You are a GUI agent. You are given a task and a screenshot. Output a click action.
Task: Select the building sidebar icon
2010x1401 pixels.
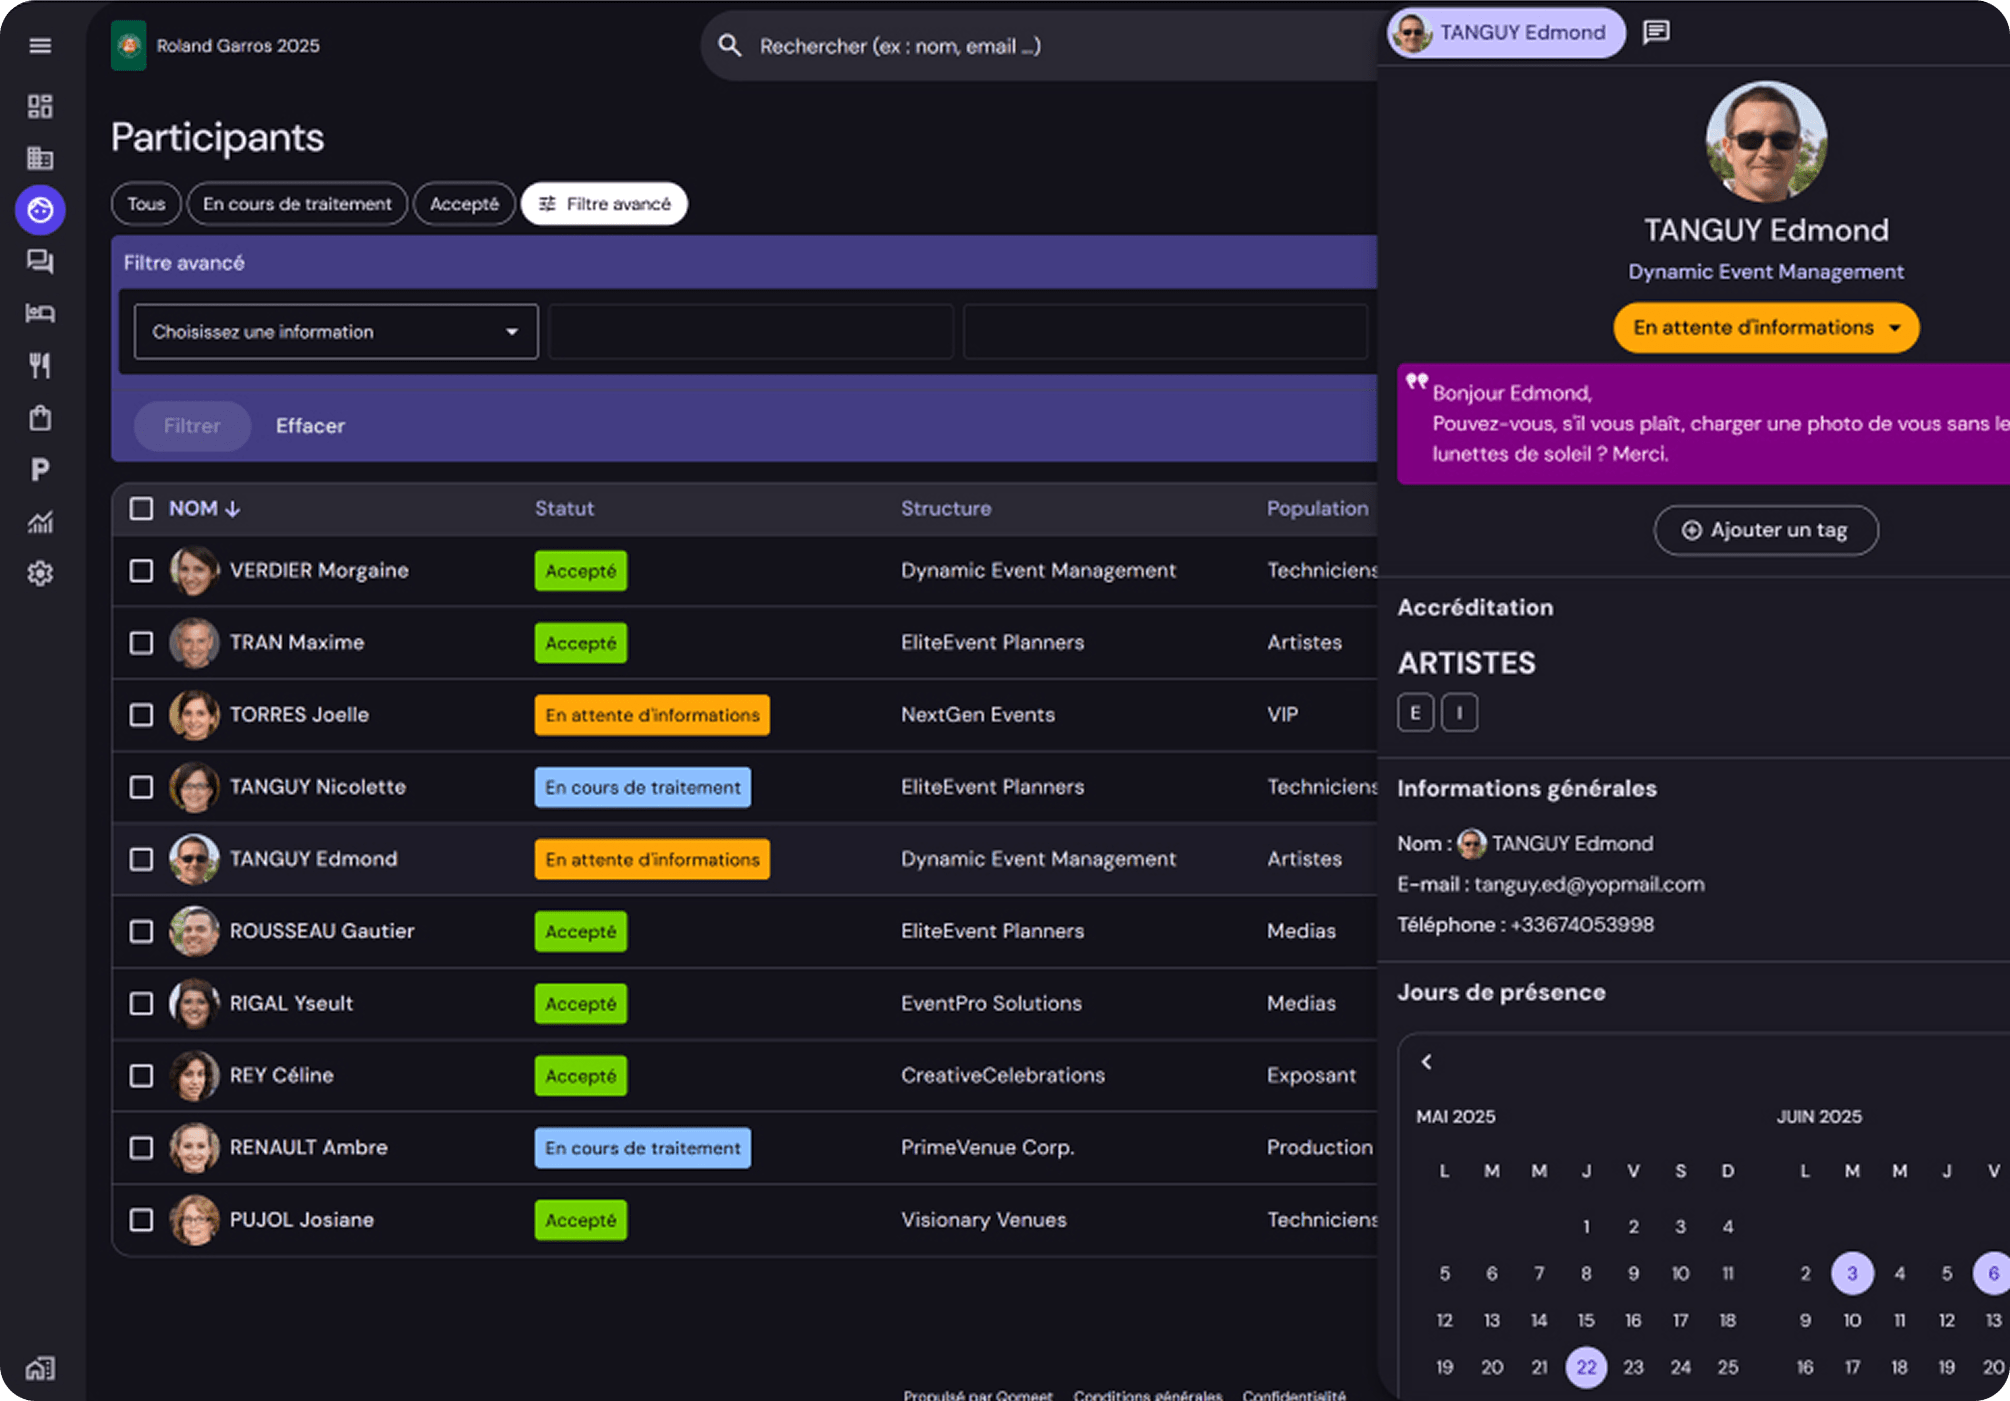tap(40, 158)
